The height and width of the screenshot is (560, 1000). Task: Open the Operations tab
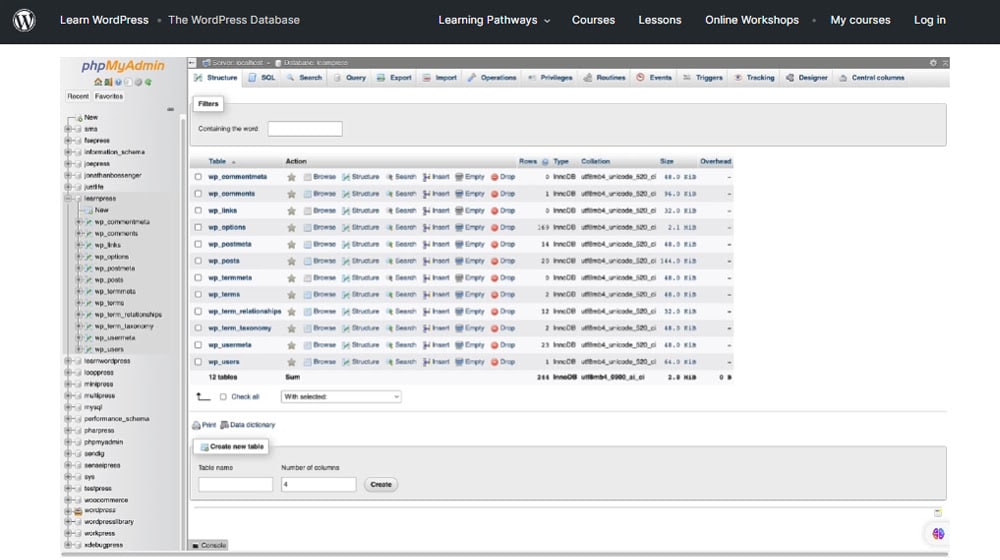pos(492,78)
